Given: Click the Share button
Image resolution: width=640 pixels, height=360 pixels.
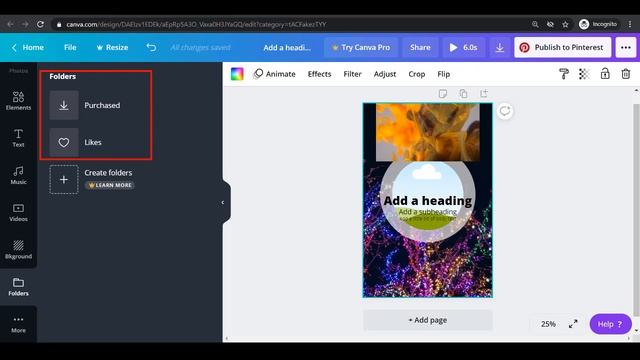Looking at the screenshot, I should [420, 47].
